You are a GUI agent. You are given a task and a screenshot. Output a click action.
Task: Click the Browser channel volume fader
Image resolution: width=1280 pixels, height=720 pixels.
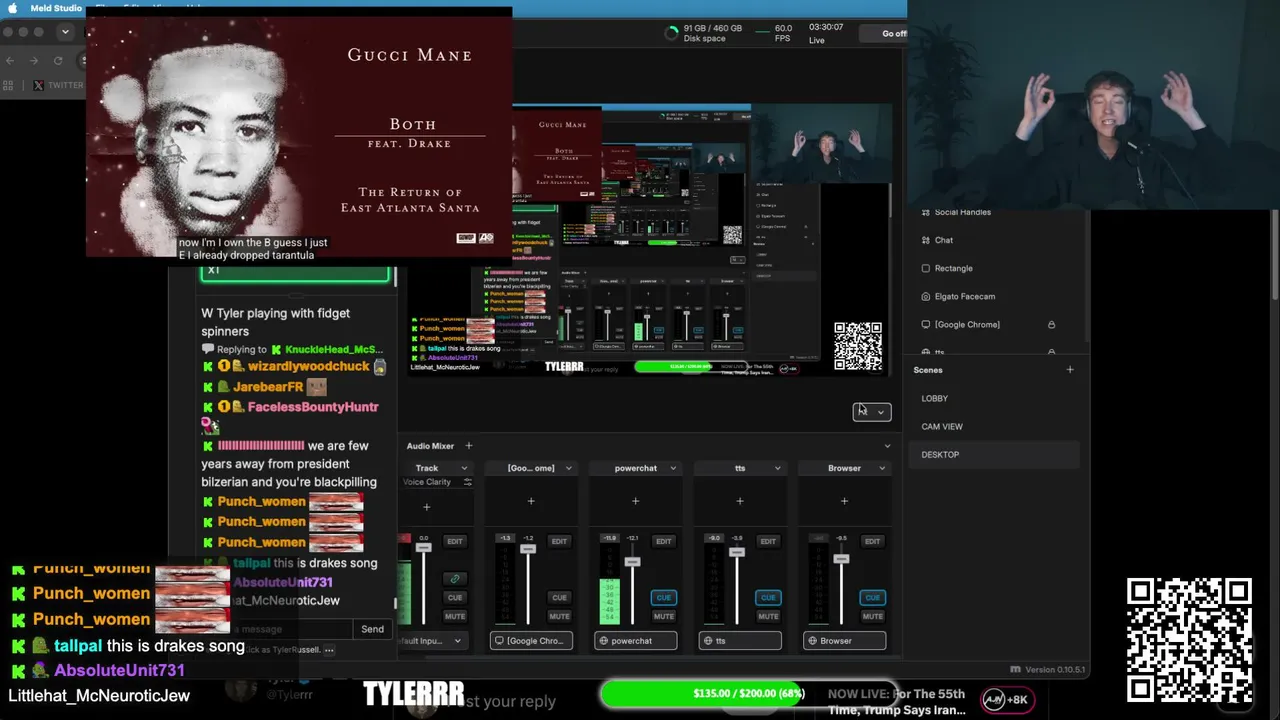point(841,559)
